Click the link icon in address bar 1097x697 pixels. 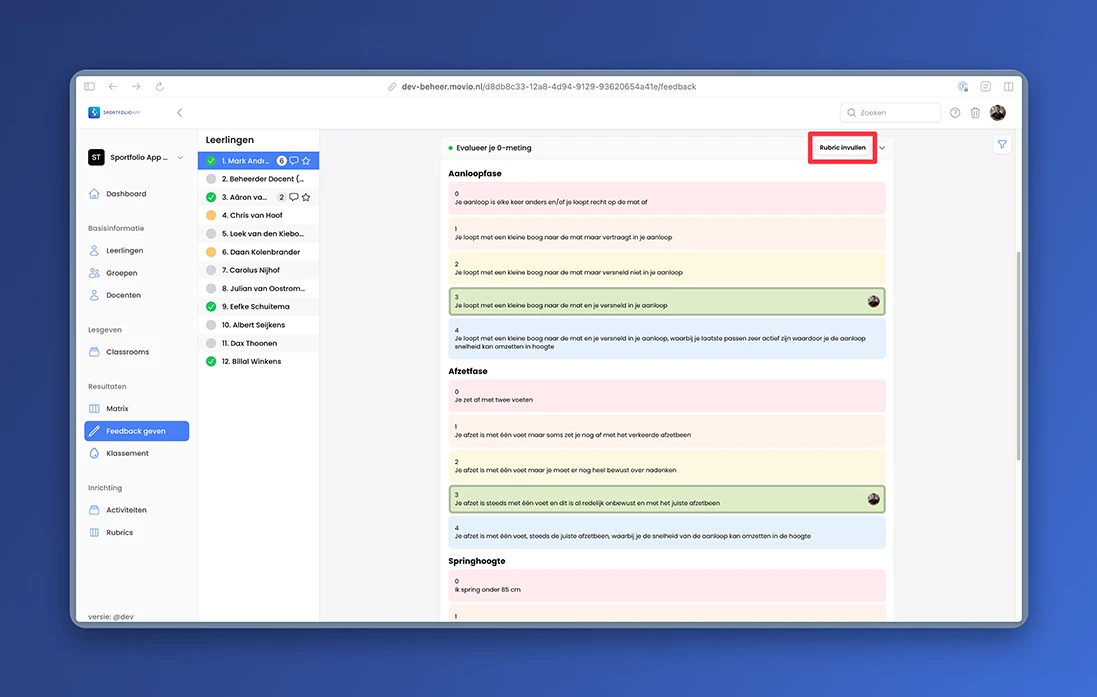pos(392,87)
